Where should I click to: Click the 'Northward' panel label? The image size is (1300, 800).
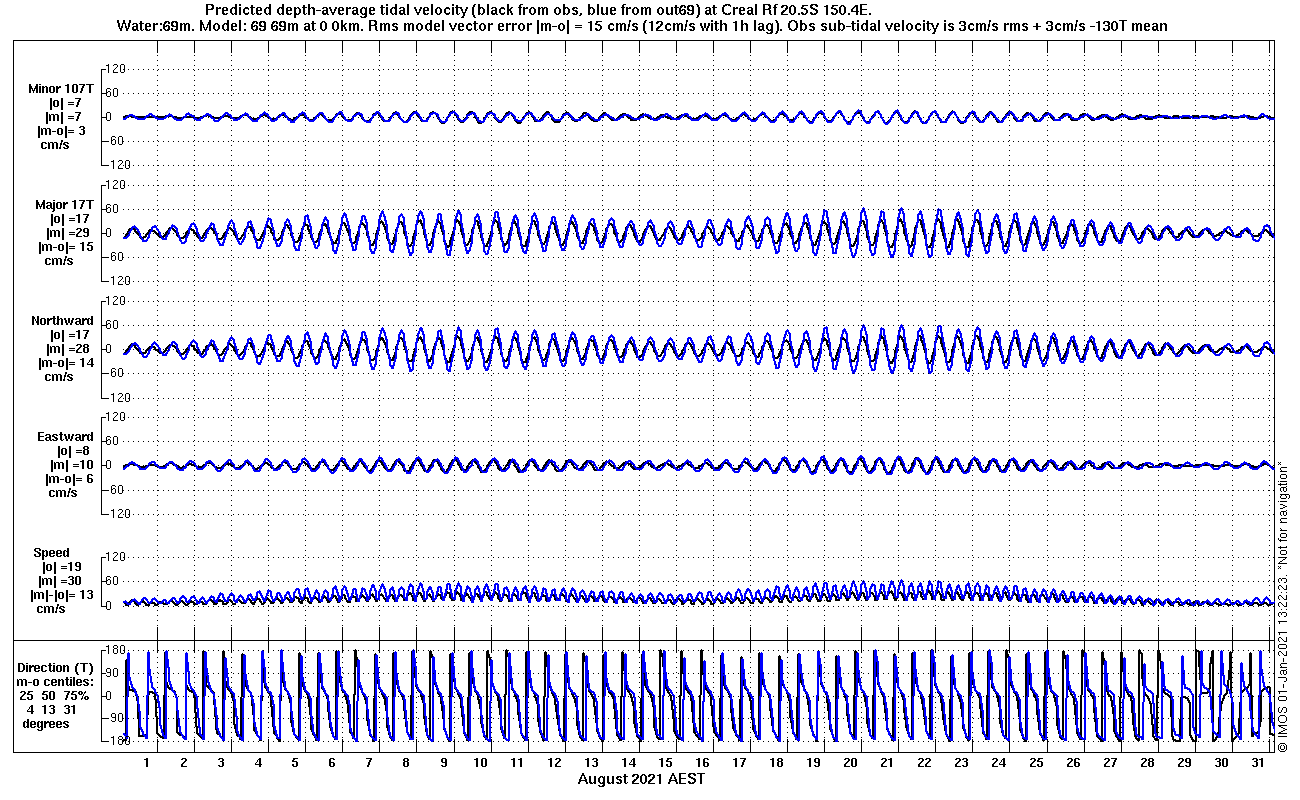[62, 321]
